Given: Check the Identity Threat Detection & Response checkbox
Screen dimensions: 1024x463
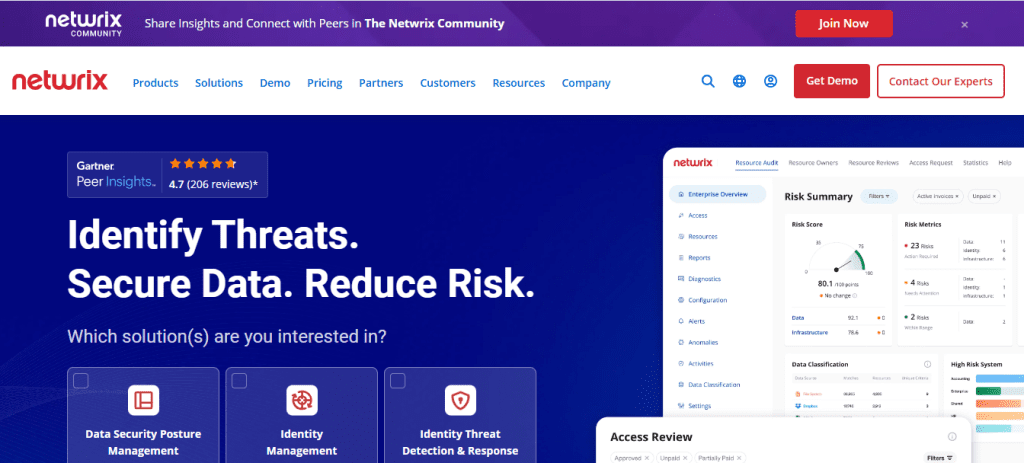Looking at the screenshot, I should click(398, 381).
